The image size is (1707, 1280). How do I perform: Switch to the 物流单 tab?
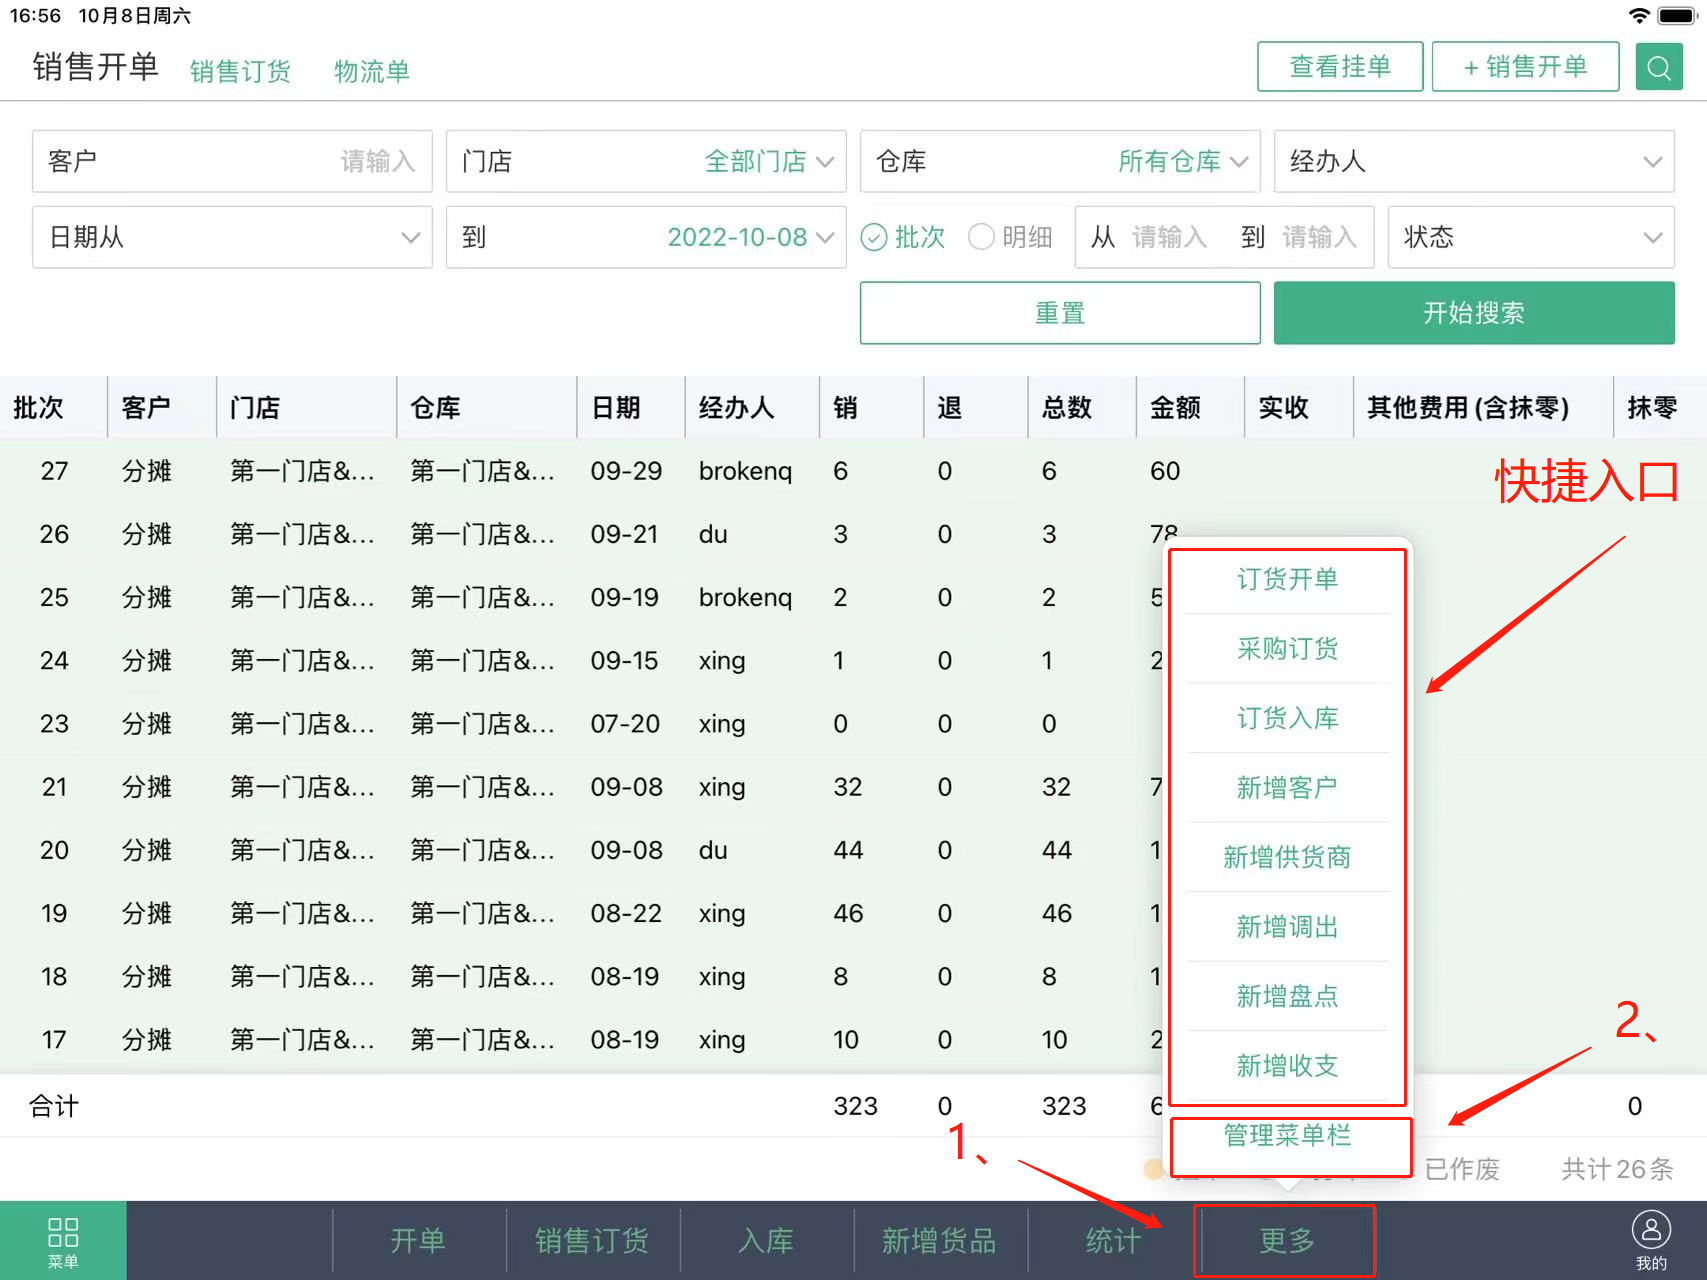tap(372, 71)
